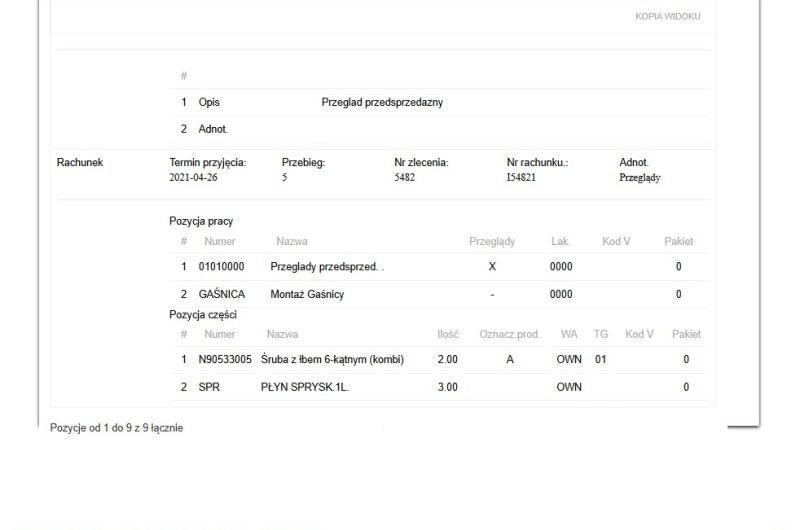Screen dimensions: 800x530
Task: Select 'Przeglad przedsprzedazny' description text
Action: [x=382, y=103]
